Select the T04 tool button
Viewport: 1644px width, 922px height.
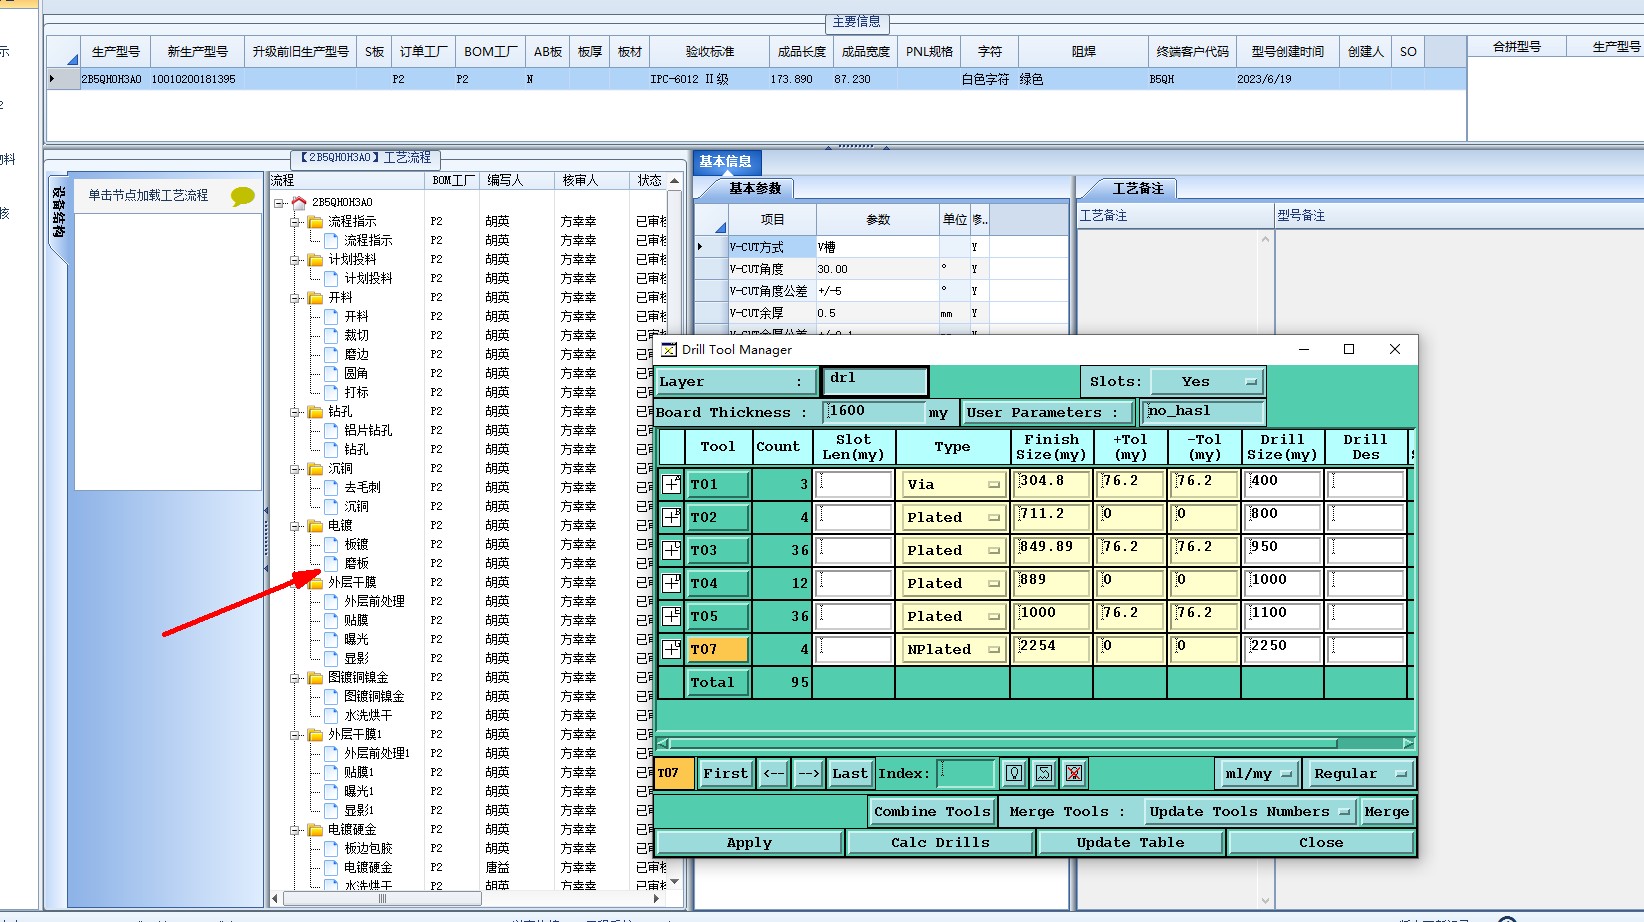(719, 584)
